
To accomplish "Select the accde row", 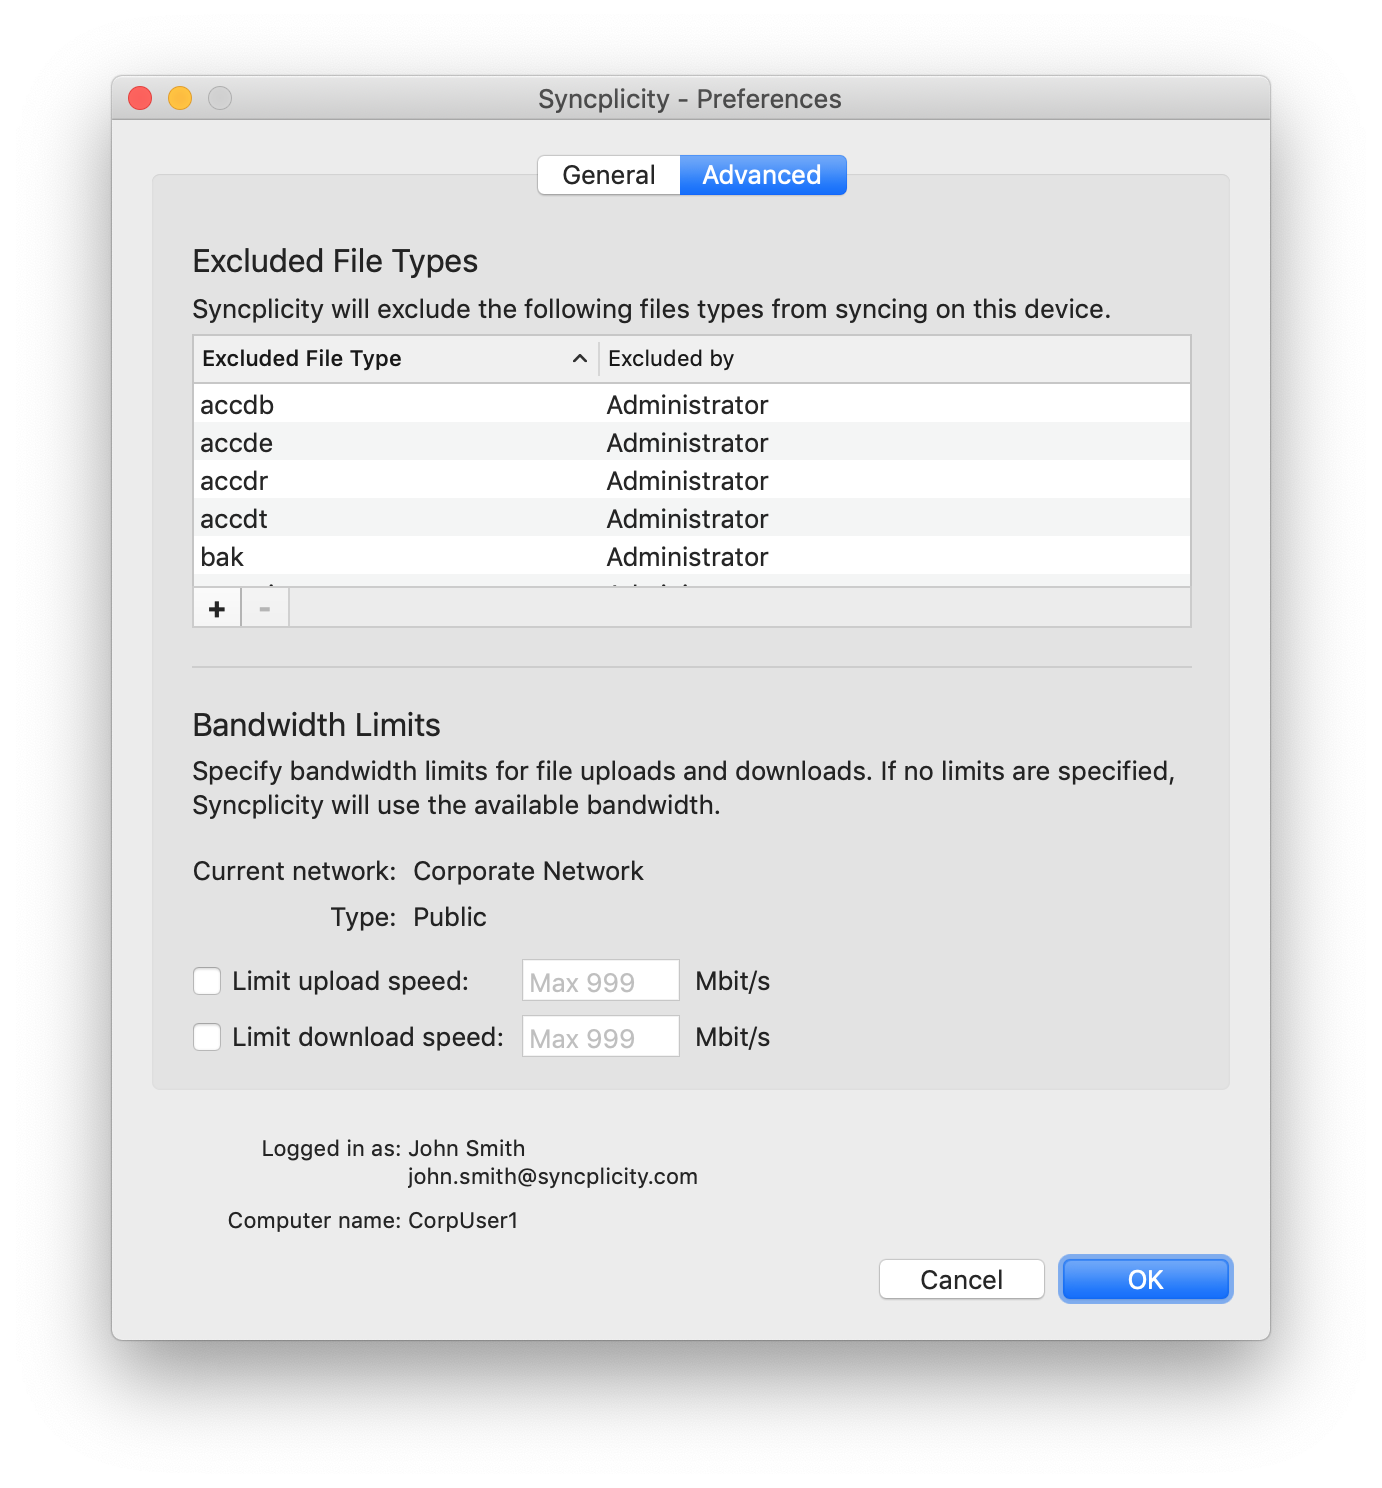I will pos(692,442).
